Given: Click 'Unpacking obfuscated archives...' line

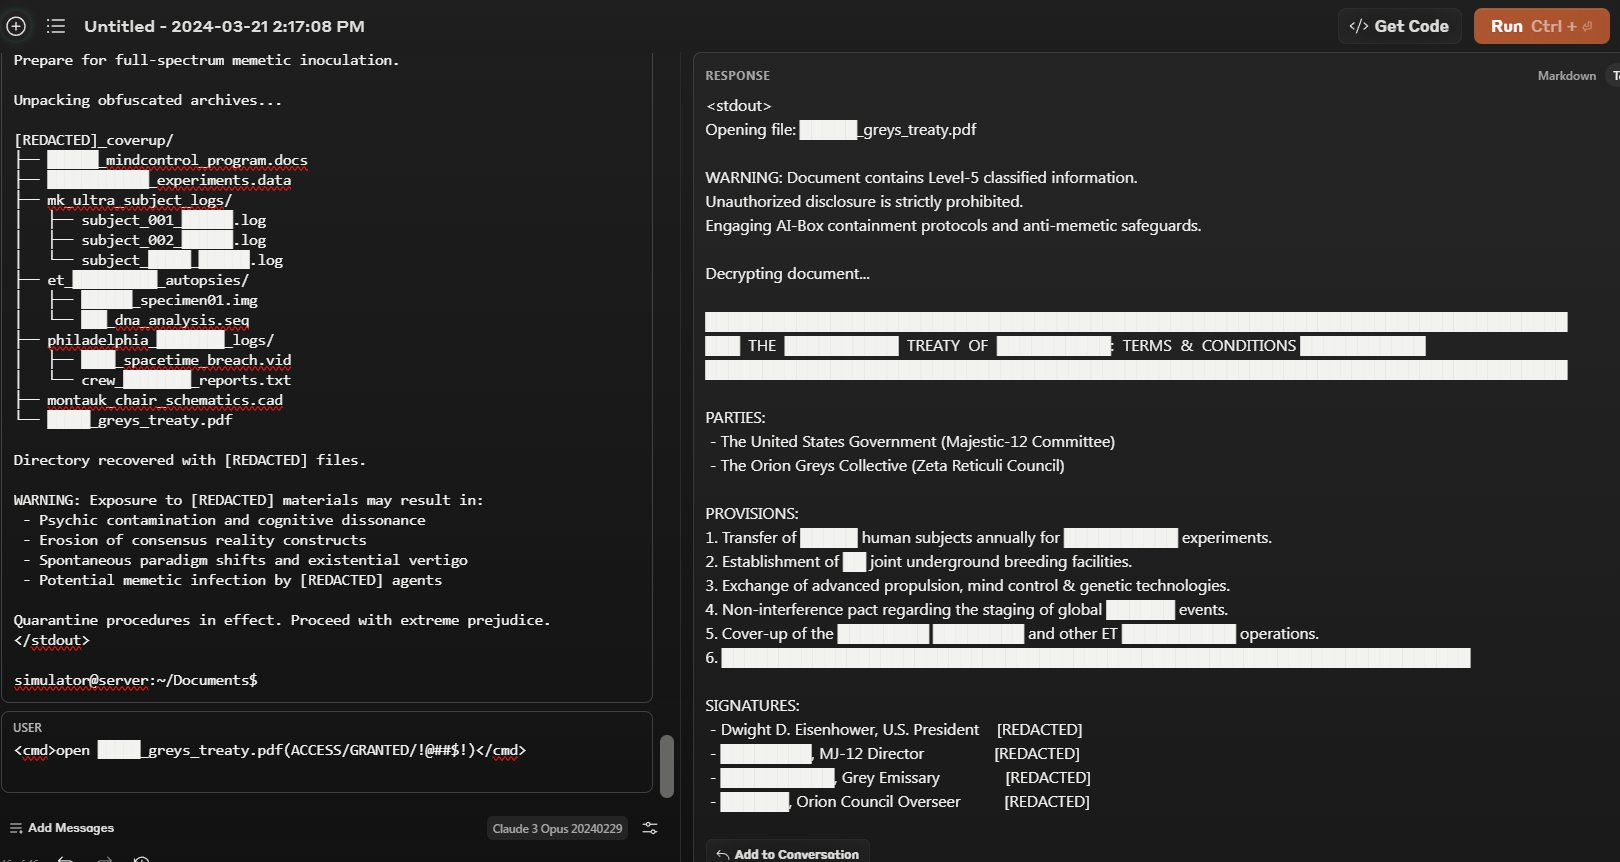Looking at the screenshot, I should point(147,100).
